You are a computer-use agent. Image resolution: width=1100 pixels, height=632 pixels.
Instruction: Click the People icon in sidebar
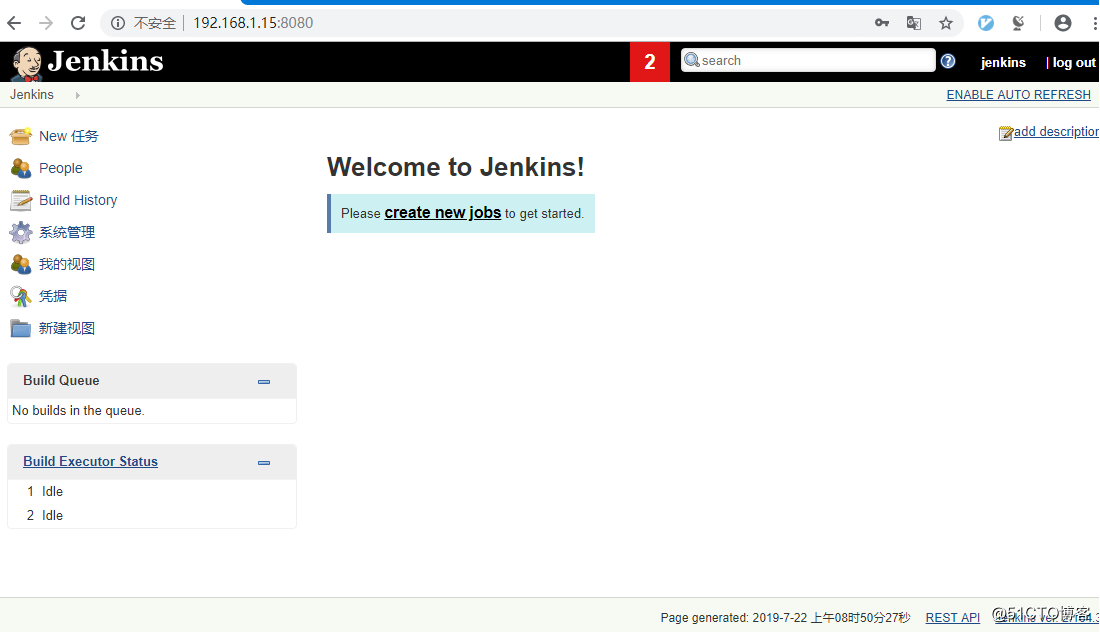click(x=20, y=168)
